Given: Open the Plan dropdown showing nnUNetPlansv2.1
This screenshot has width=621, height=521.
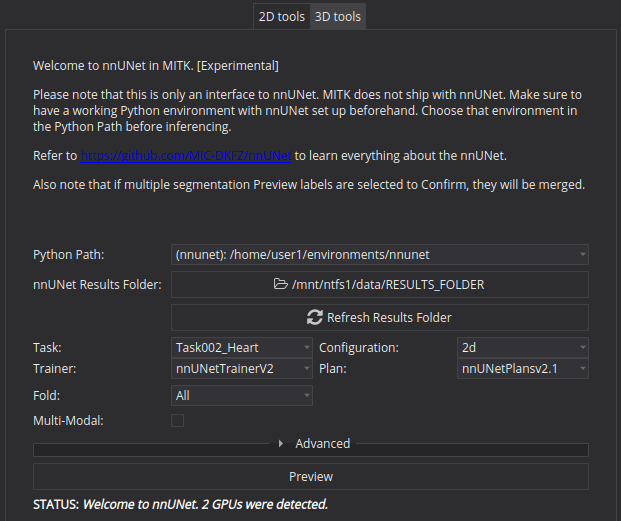Looking at the screenshot, I should coord(523,369).
